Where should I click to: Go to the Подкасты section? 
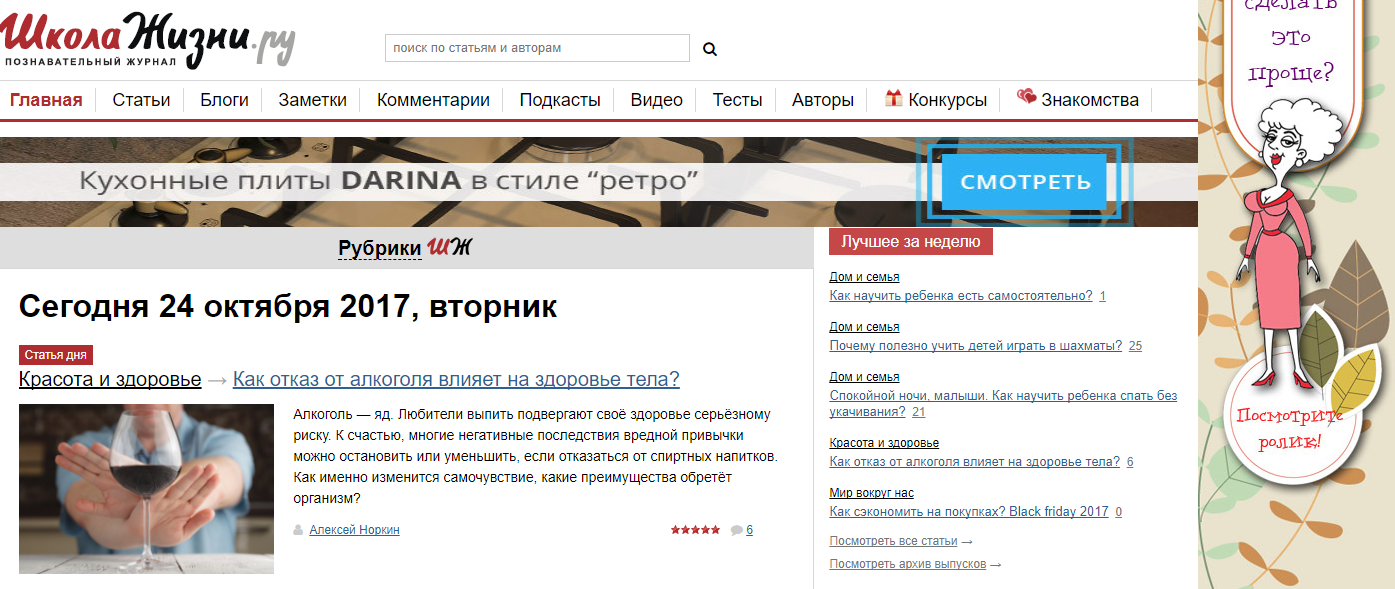point(560,100)
